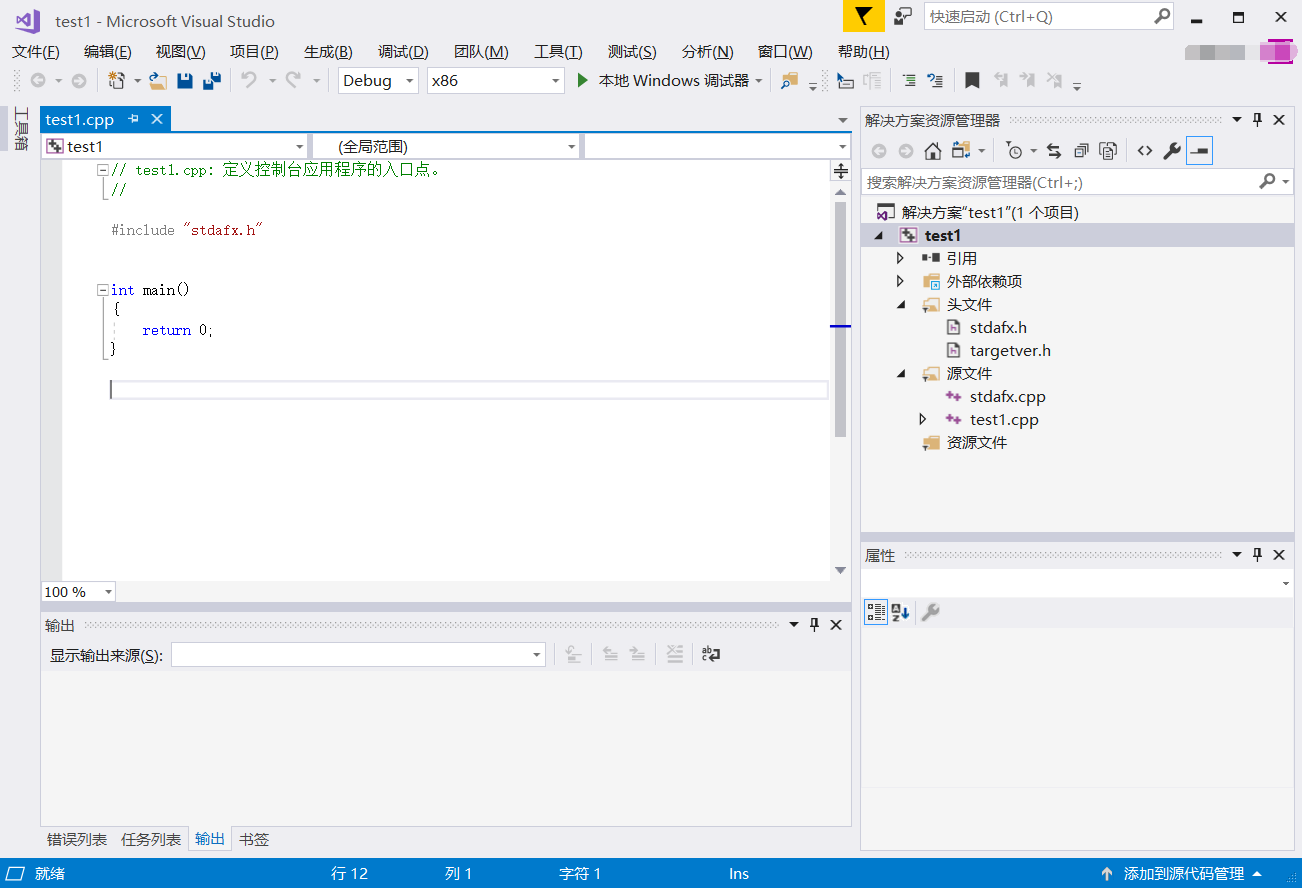1302x888 pixels.
Task: Click the View Code angle brackets icon
Action: click(x=1145, y=151)
